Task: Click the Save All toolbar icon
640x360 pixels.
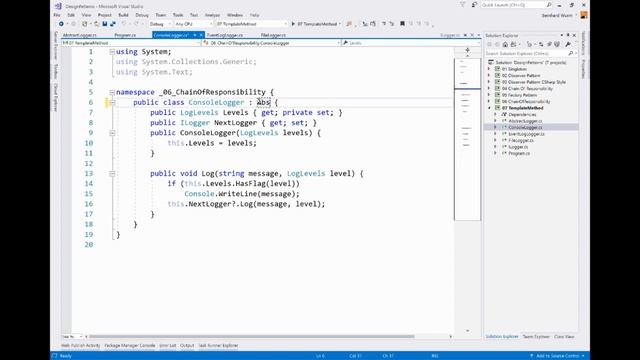Action: 113,24
